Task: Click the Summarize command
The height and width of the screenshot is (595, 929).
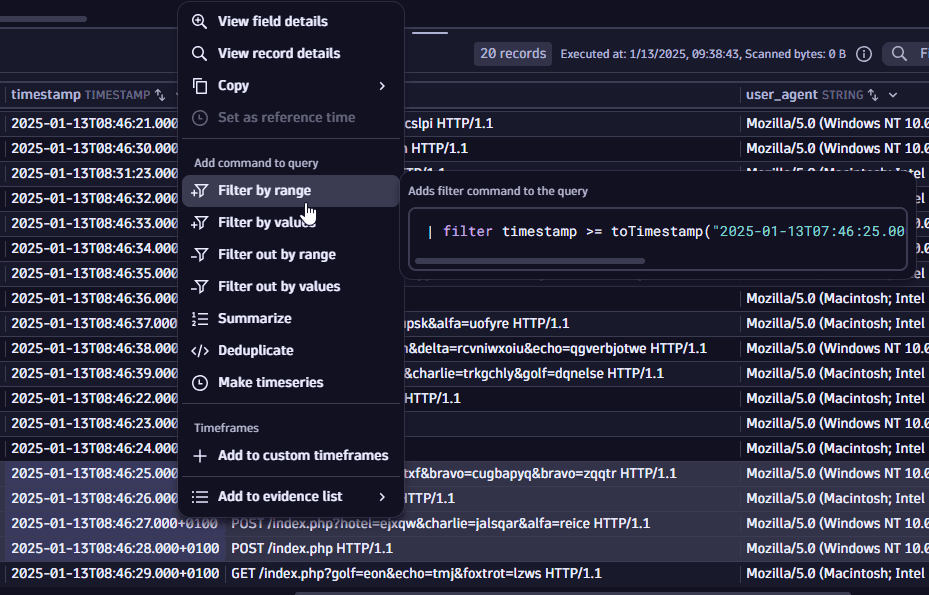Action: click(x=291, y=319)
